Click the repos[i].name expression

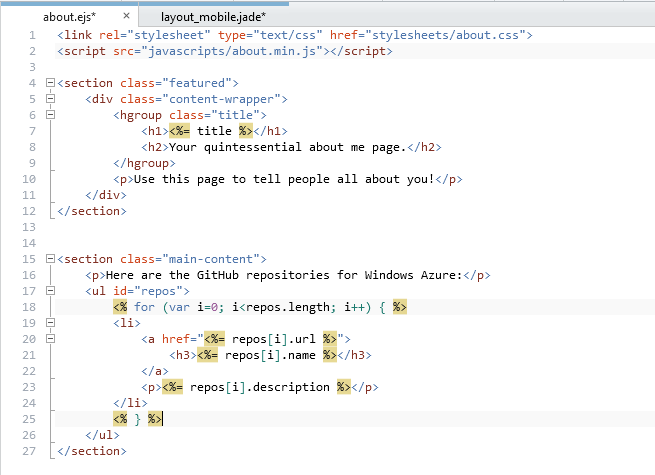tap(270, 355)
